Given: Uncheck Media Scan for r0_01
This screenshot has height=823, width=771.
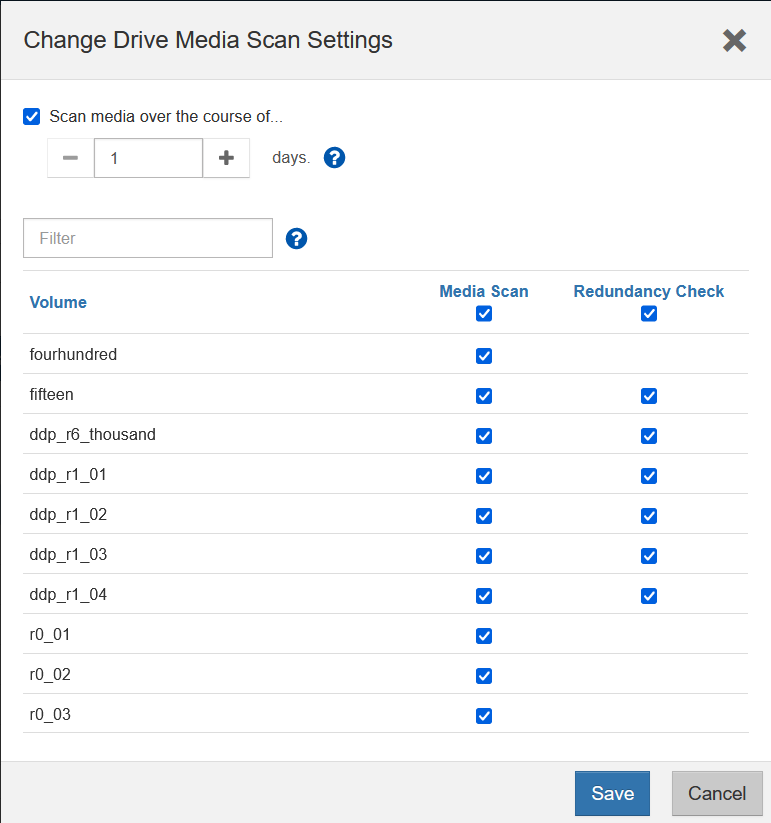Looking at the screenshot, I should pos(484,636).
